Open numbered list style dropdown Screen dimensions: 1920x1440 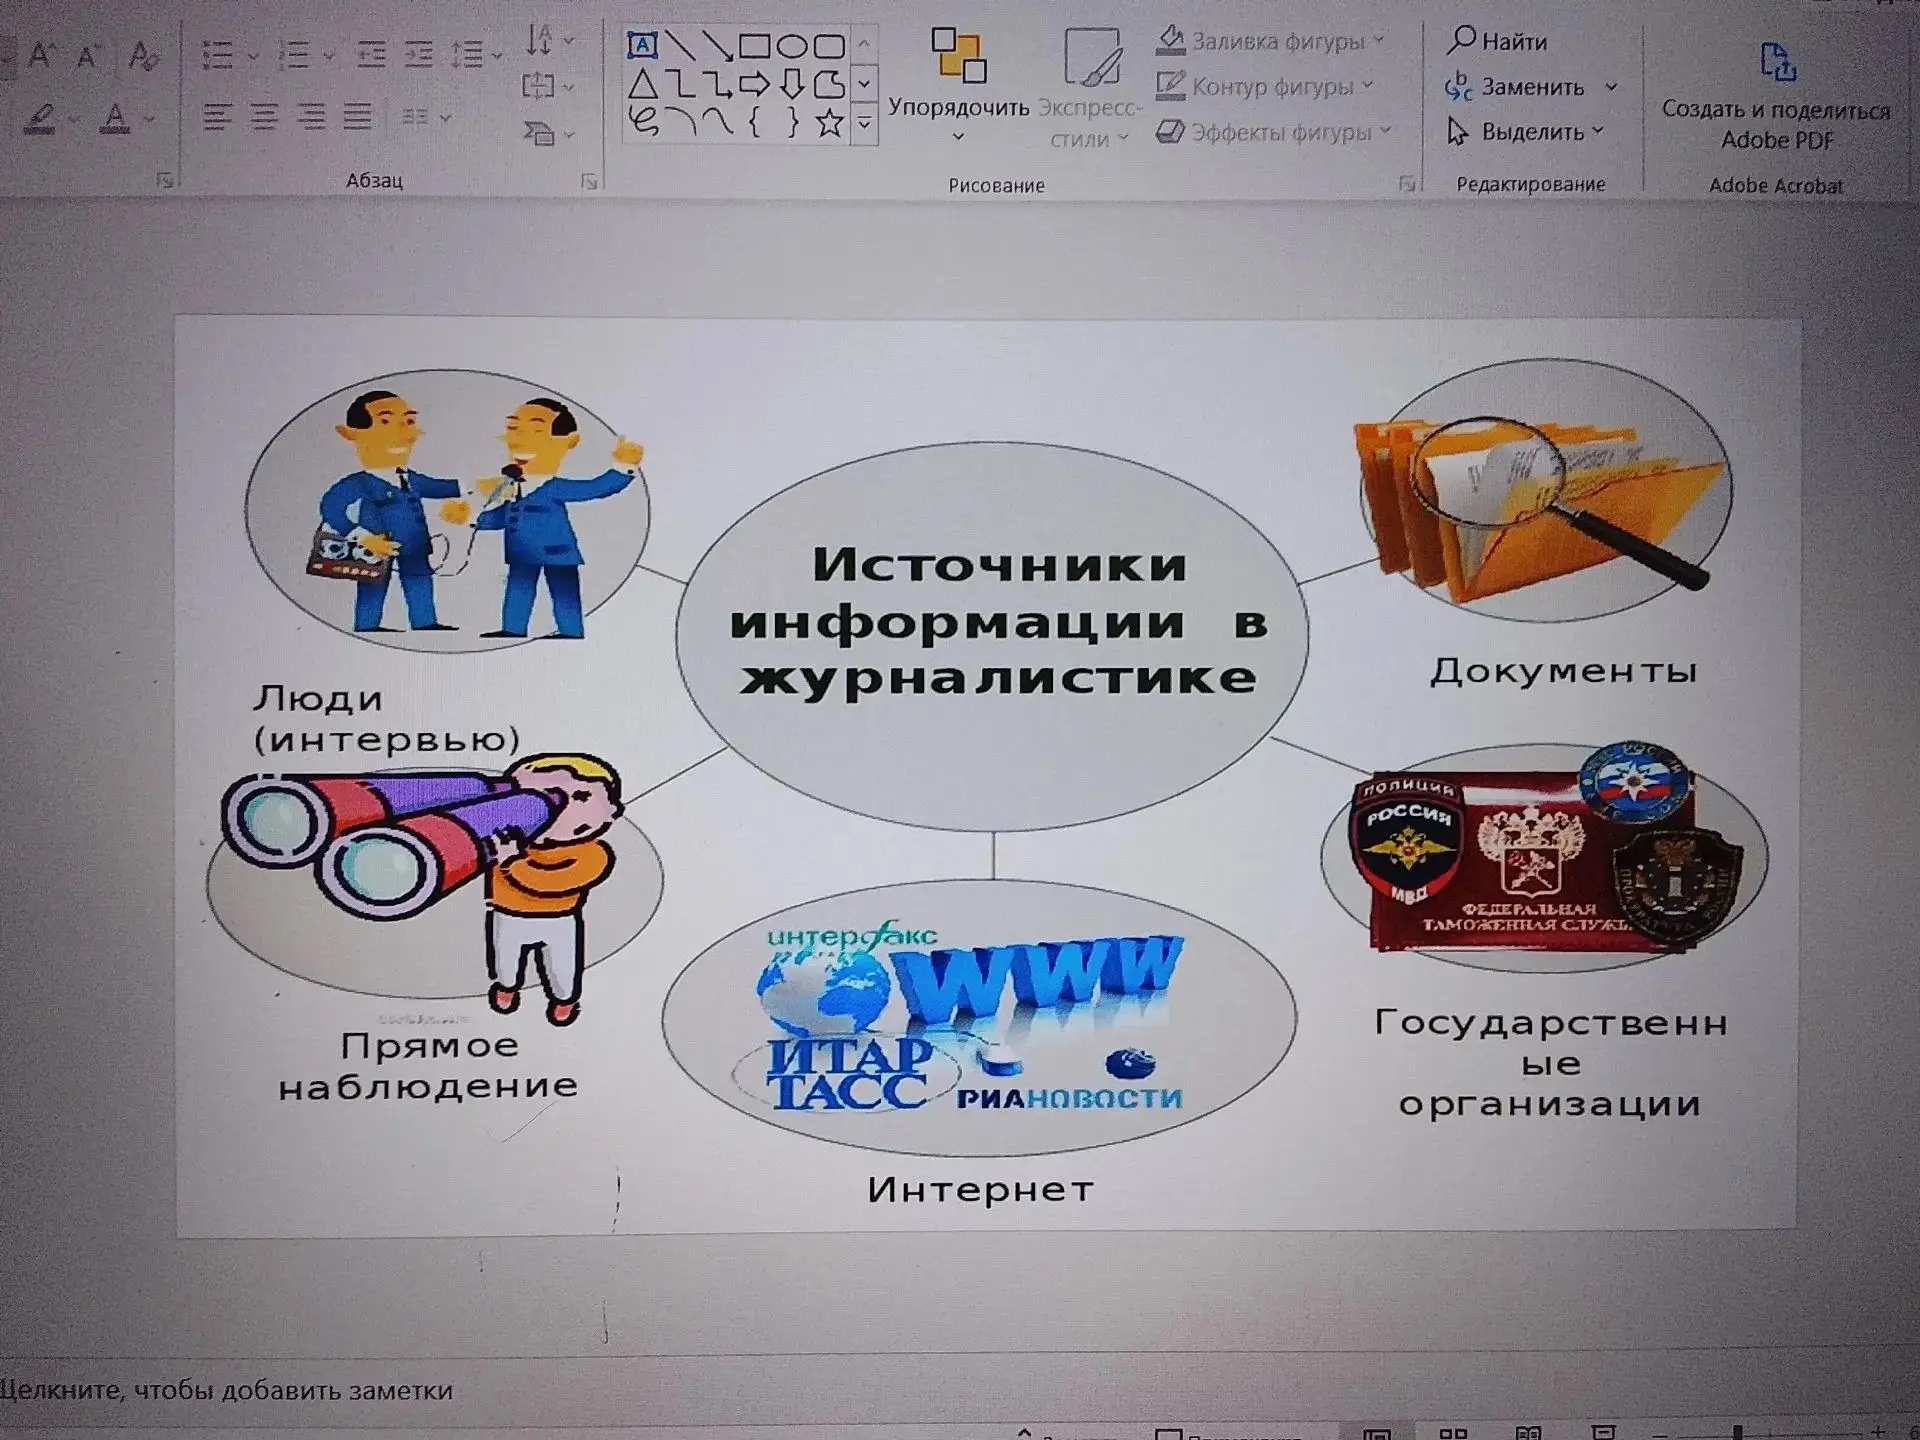(x=328, y=56)
